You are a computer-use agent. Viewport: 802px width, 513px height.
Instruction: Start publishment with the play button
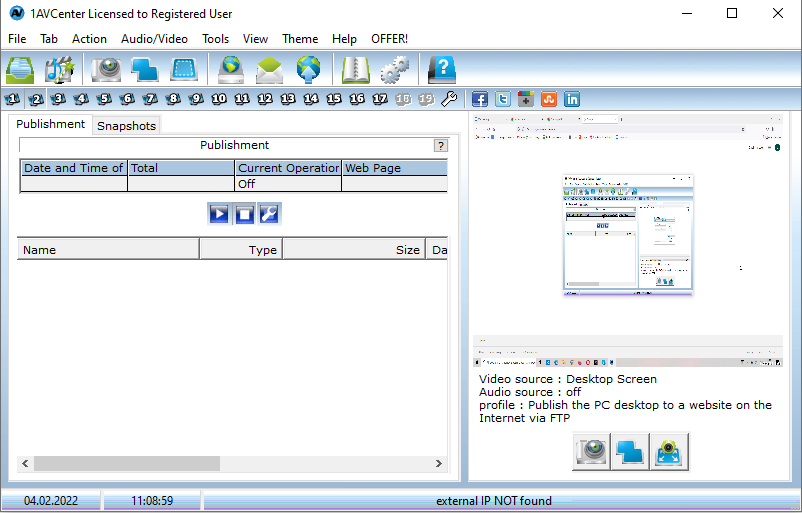coord(219,213)
